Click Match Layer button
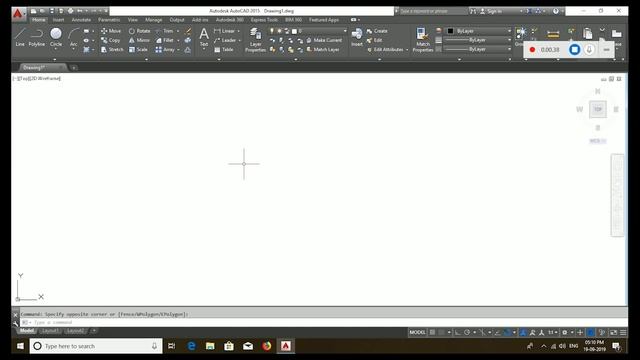The width and height of the screenshot is (640, 360). tap(322, 49)
